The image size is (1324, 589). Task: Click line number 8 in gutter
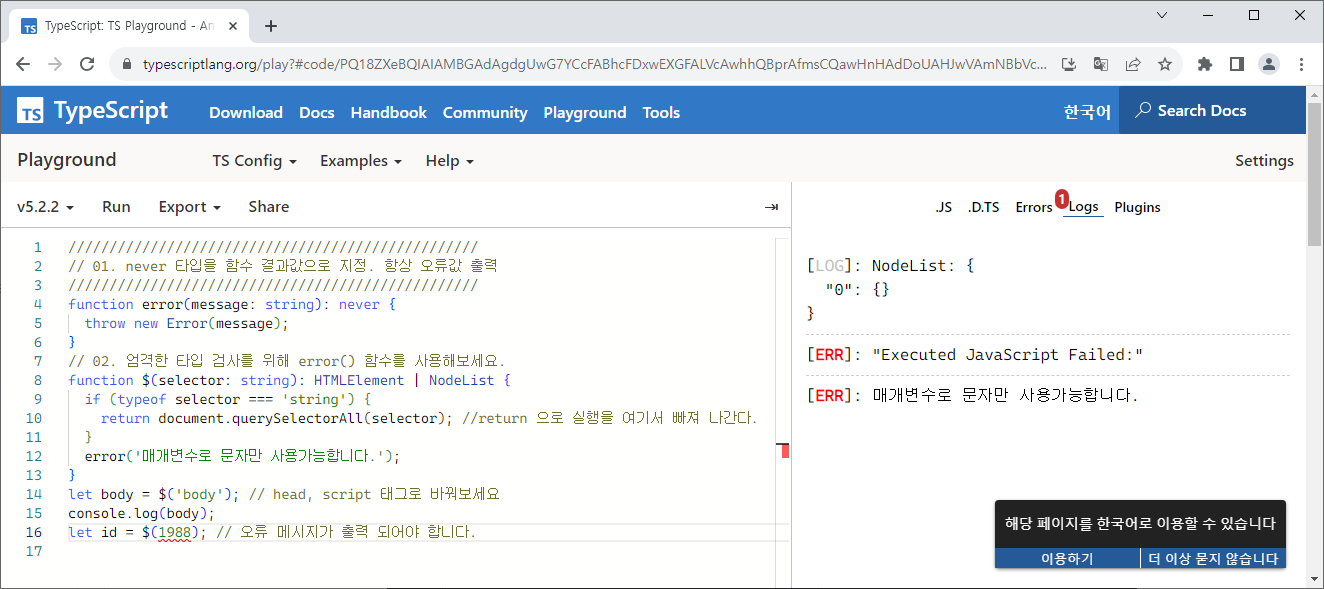[38, 380]
